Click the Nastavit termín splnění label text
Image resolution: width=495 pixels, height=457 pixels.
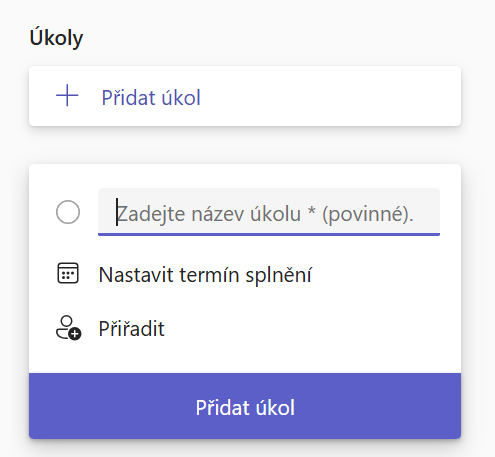coord(205,275)
